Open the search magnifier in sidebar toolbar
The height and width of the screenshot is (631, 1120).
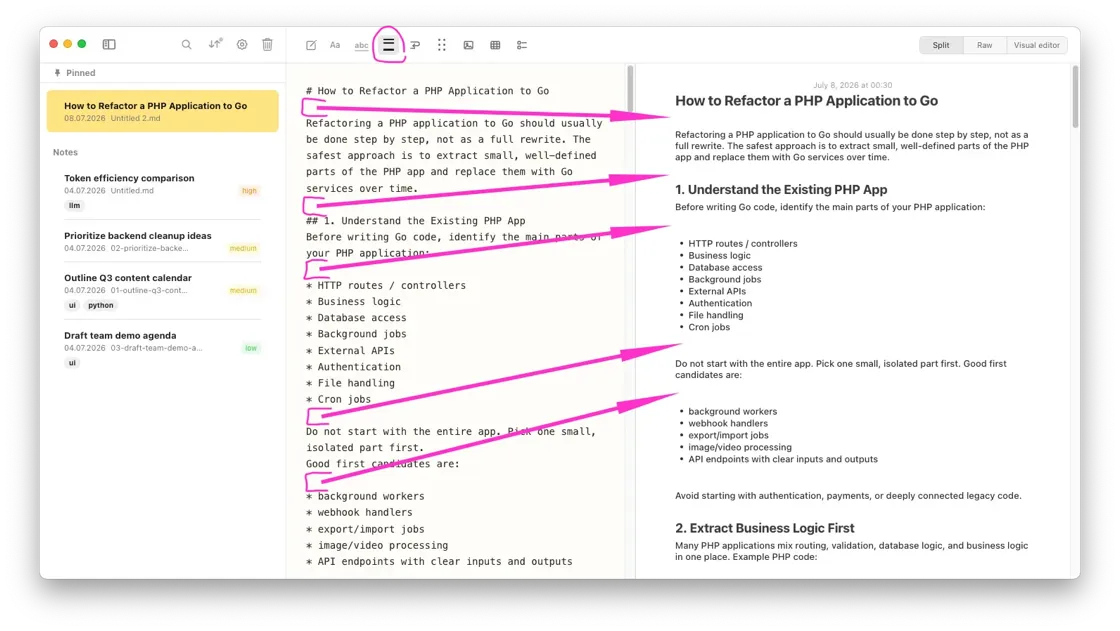pyautogui.click(x=186, y=44)
